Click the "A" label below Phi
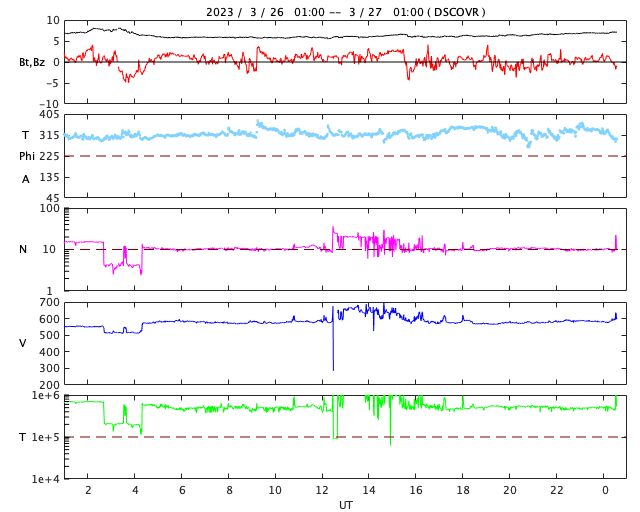 26,179
